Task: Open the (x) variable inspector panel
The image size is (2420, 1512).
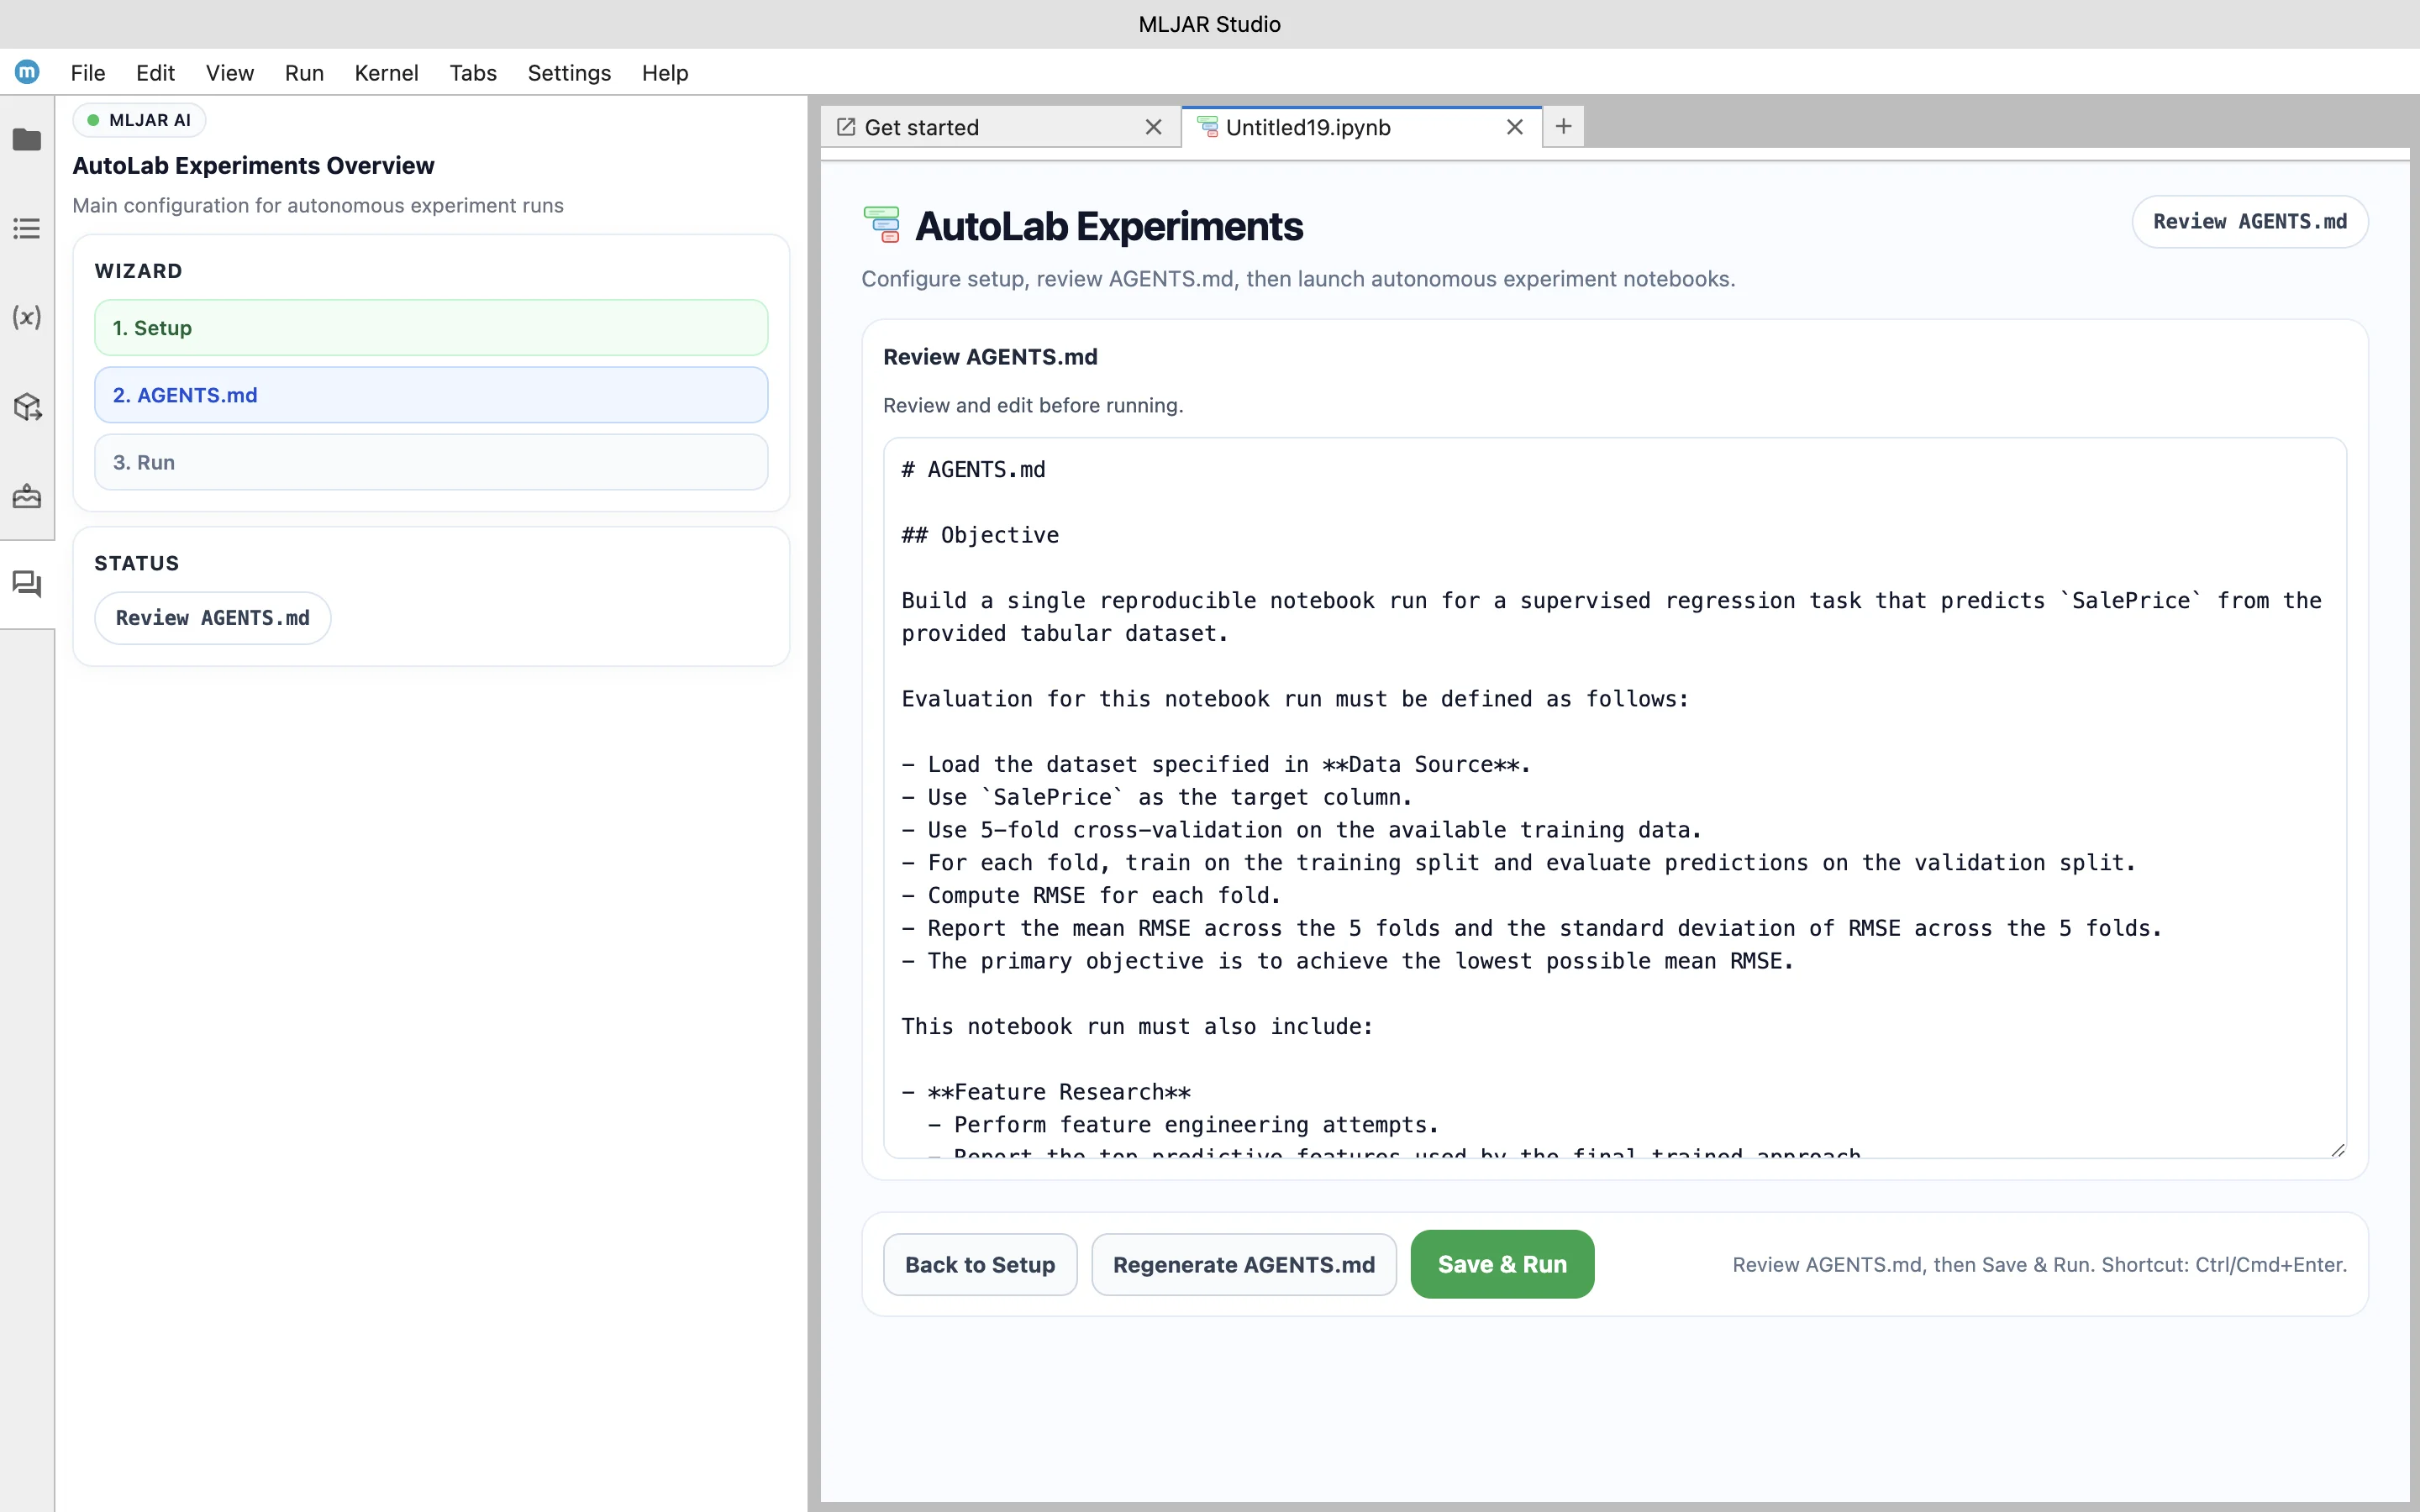Action: [x=27, y=318]
